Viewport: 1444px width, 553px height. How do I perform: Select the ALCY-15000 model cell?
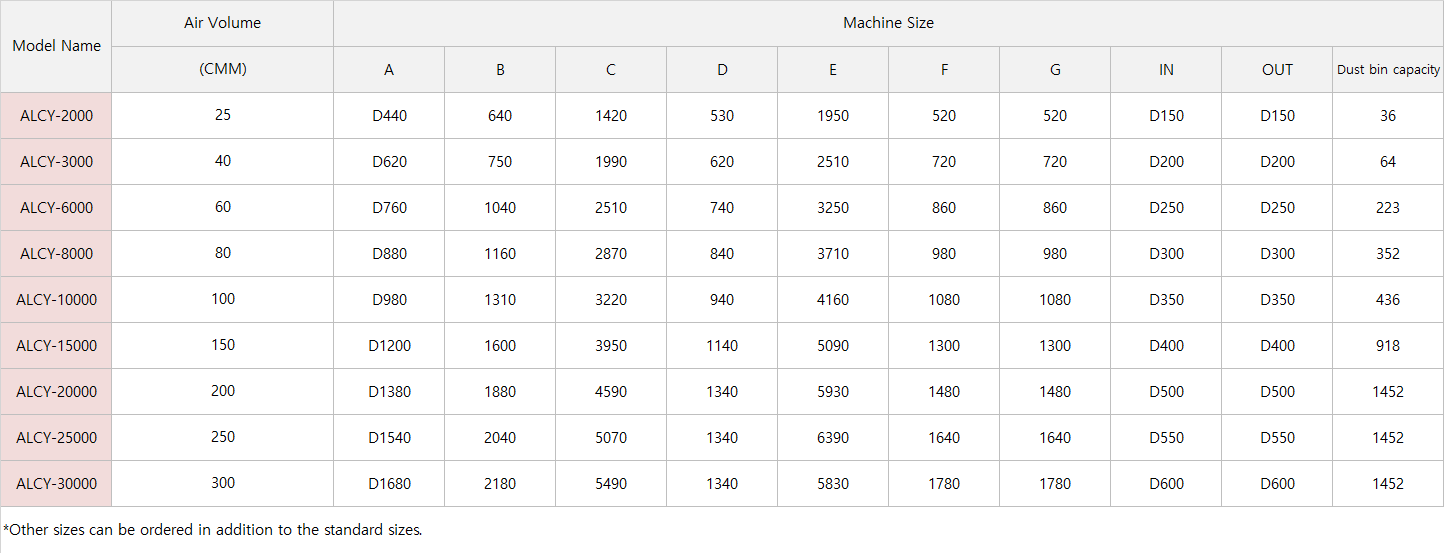(56, 346)
